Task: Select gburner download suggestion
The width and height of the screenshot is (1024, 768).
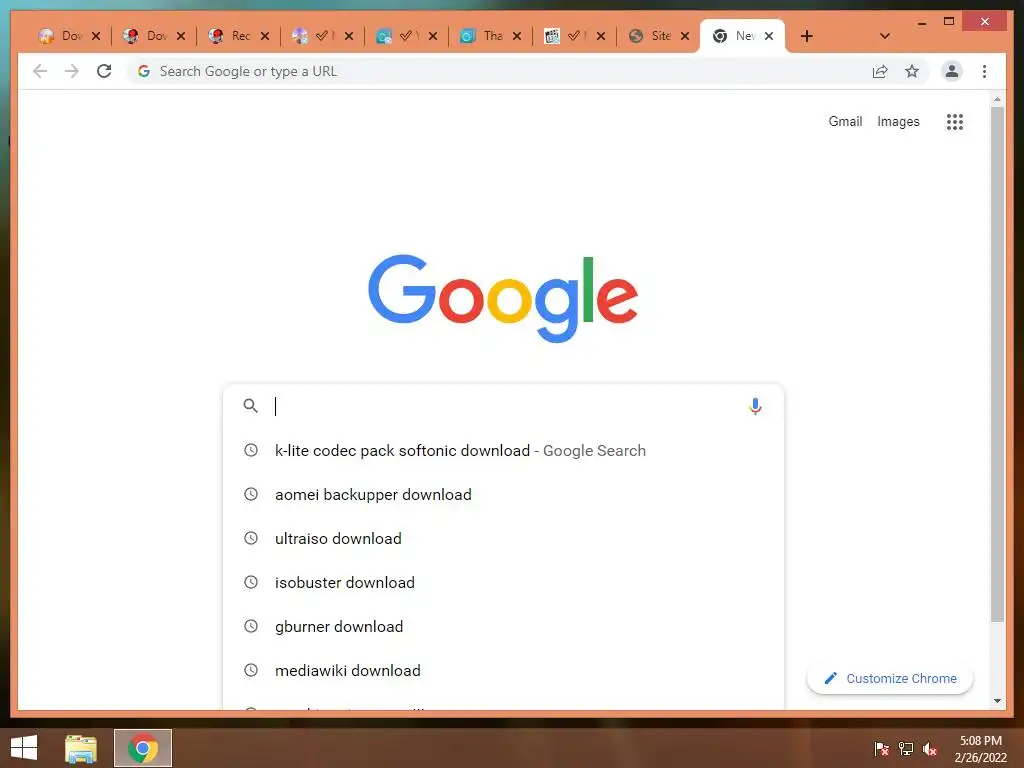Action: coord(503,626)
